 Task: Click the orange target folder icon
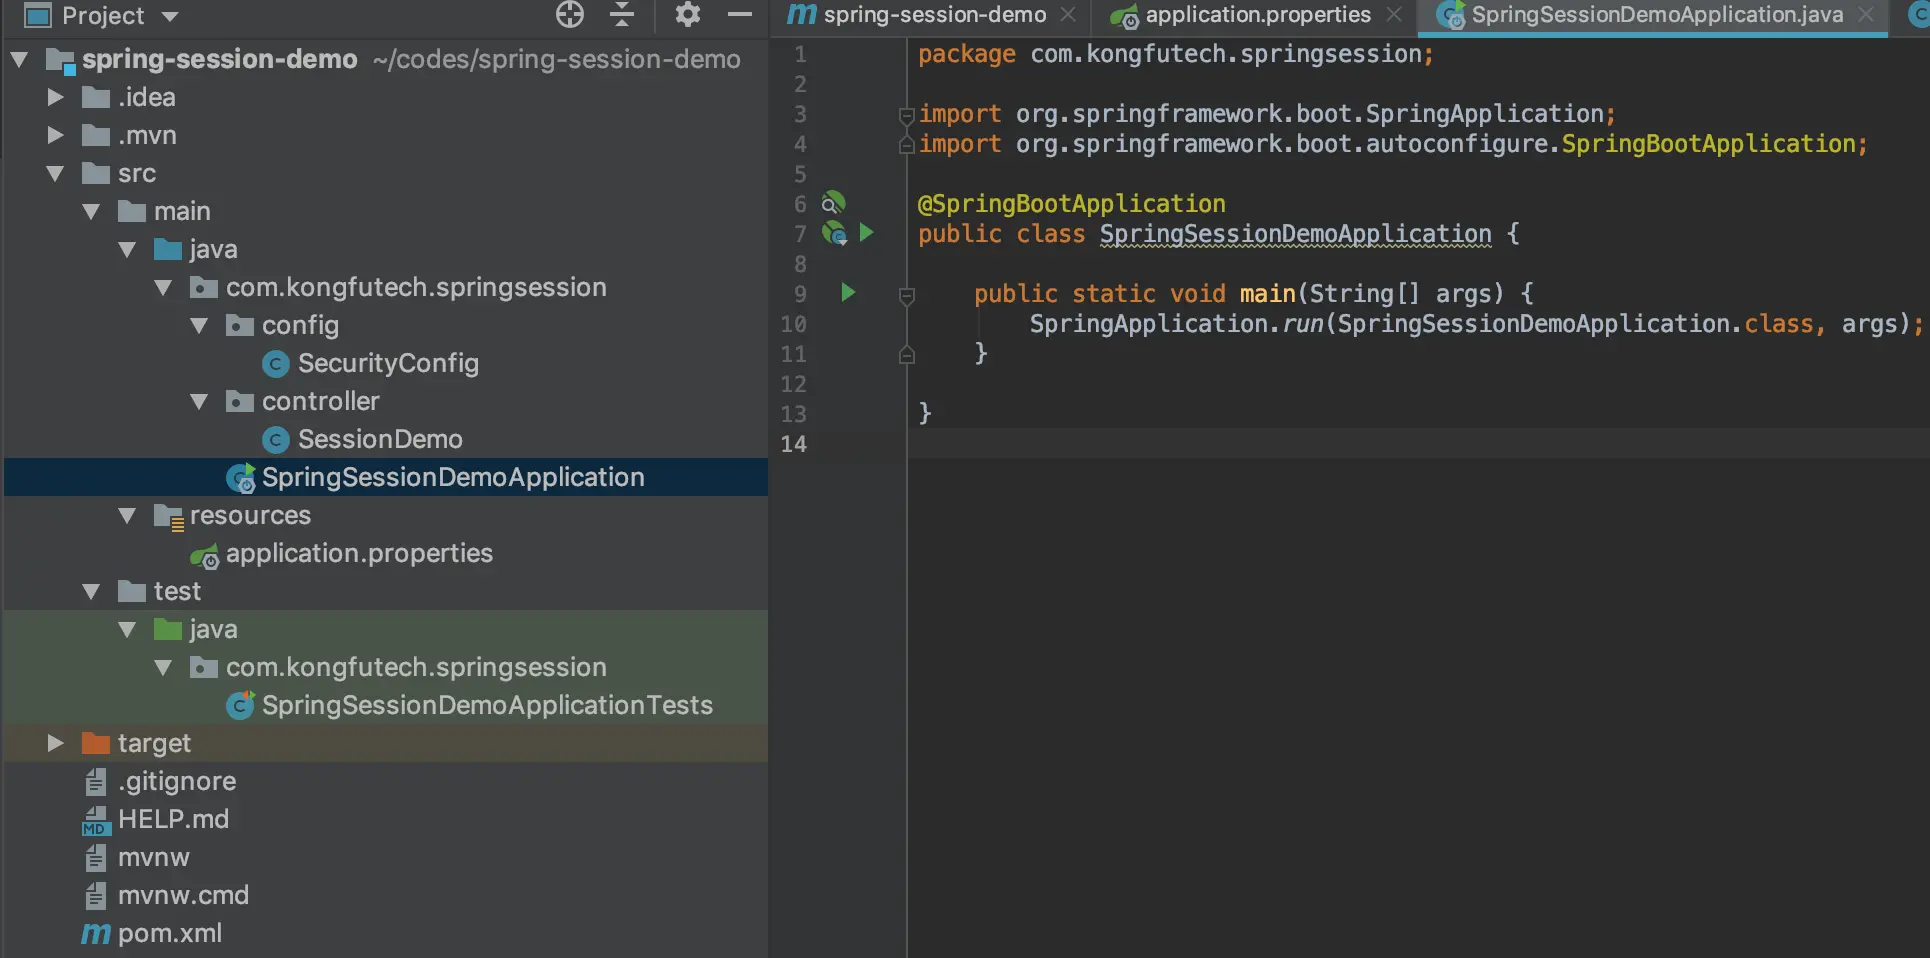coord(96,744)
